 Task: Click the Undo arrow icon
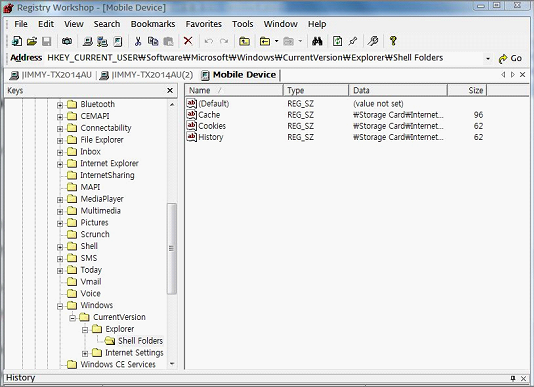[x=208, y=41]
